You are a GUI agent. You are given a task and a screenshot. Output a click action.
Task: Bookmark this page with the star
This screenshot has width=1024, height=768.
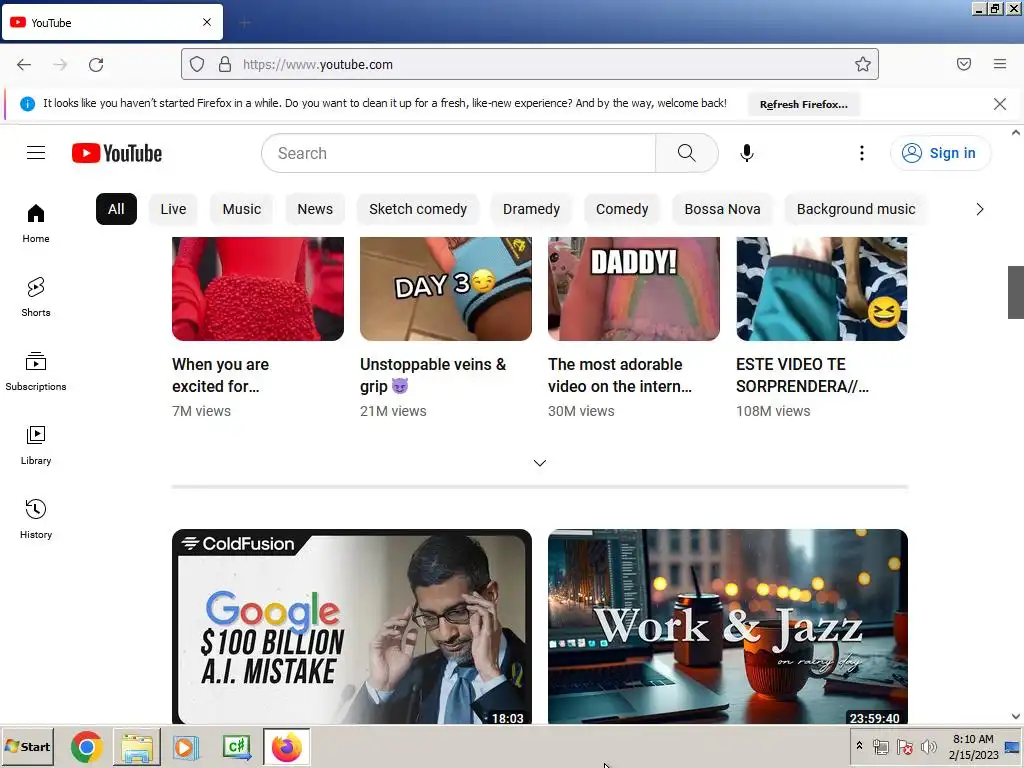pos(863,64)
